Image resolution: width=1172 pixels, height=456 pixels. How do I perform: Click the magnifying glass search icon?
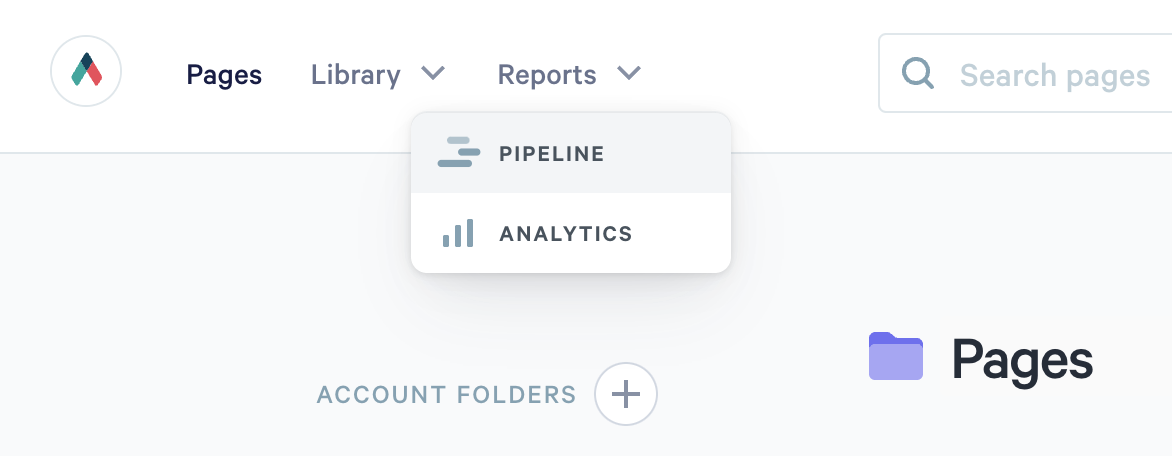[x=917, y=74]
